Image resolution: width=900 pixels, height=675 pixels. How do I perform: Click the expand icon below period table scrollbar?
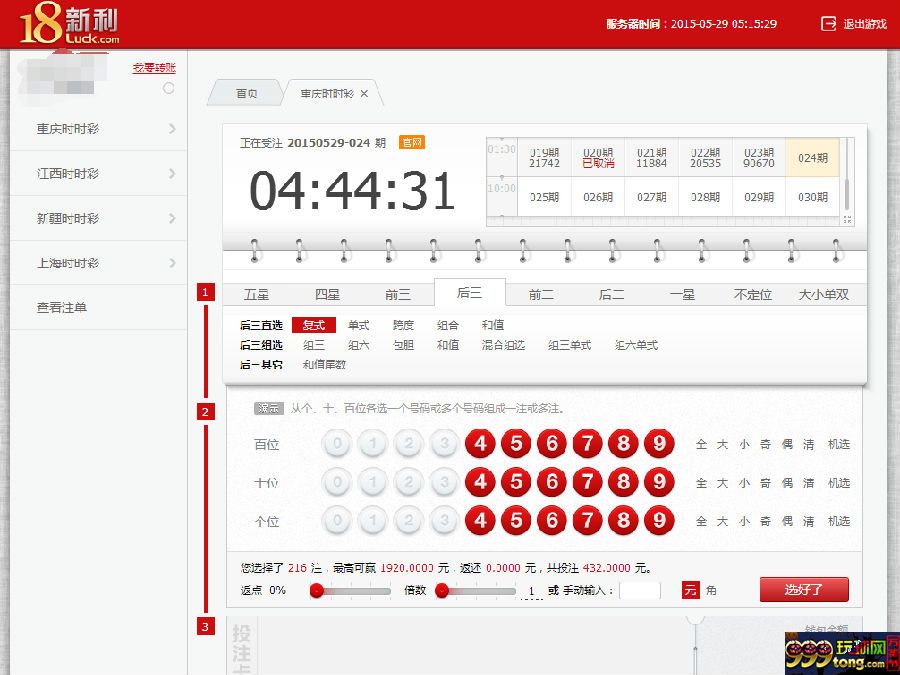coord(847,220)
